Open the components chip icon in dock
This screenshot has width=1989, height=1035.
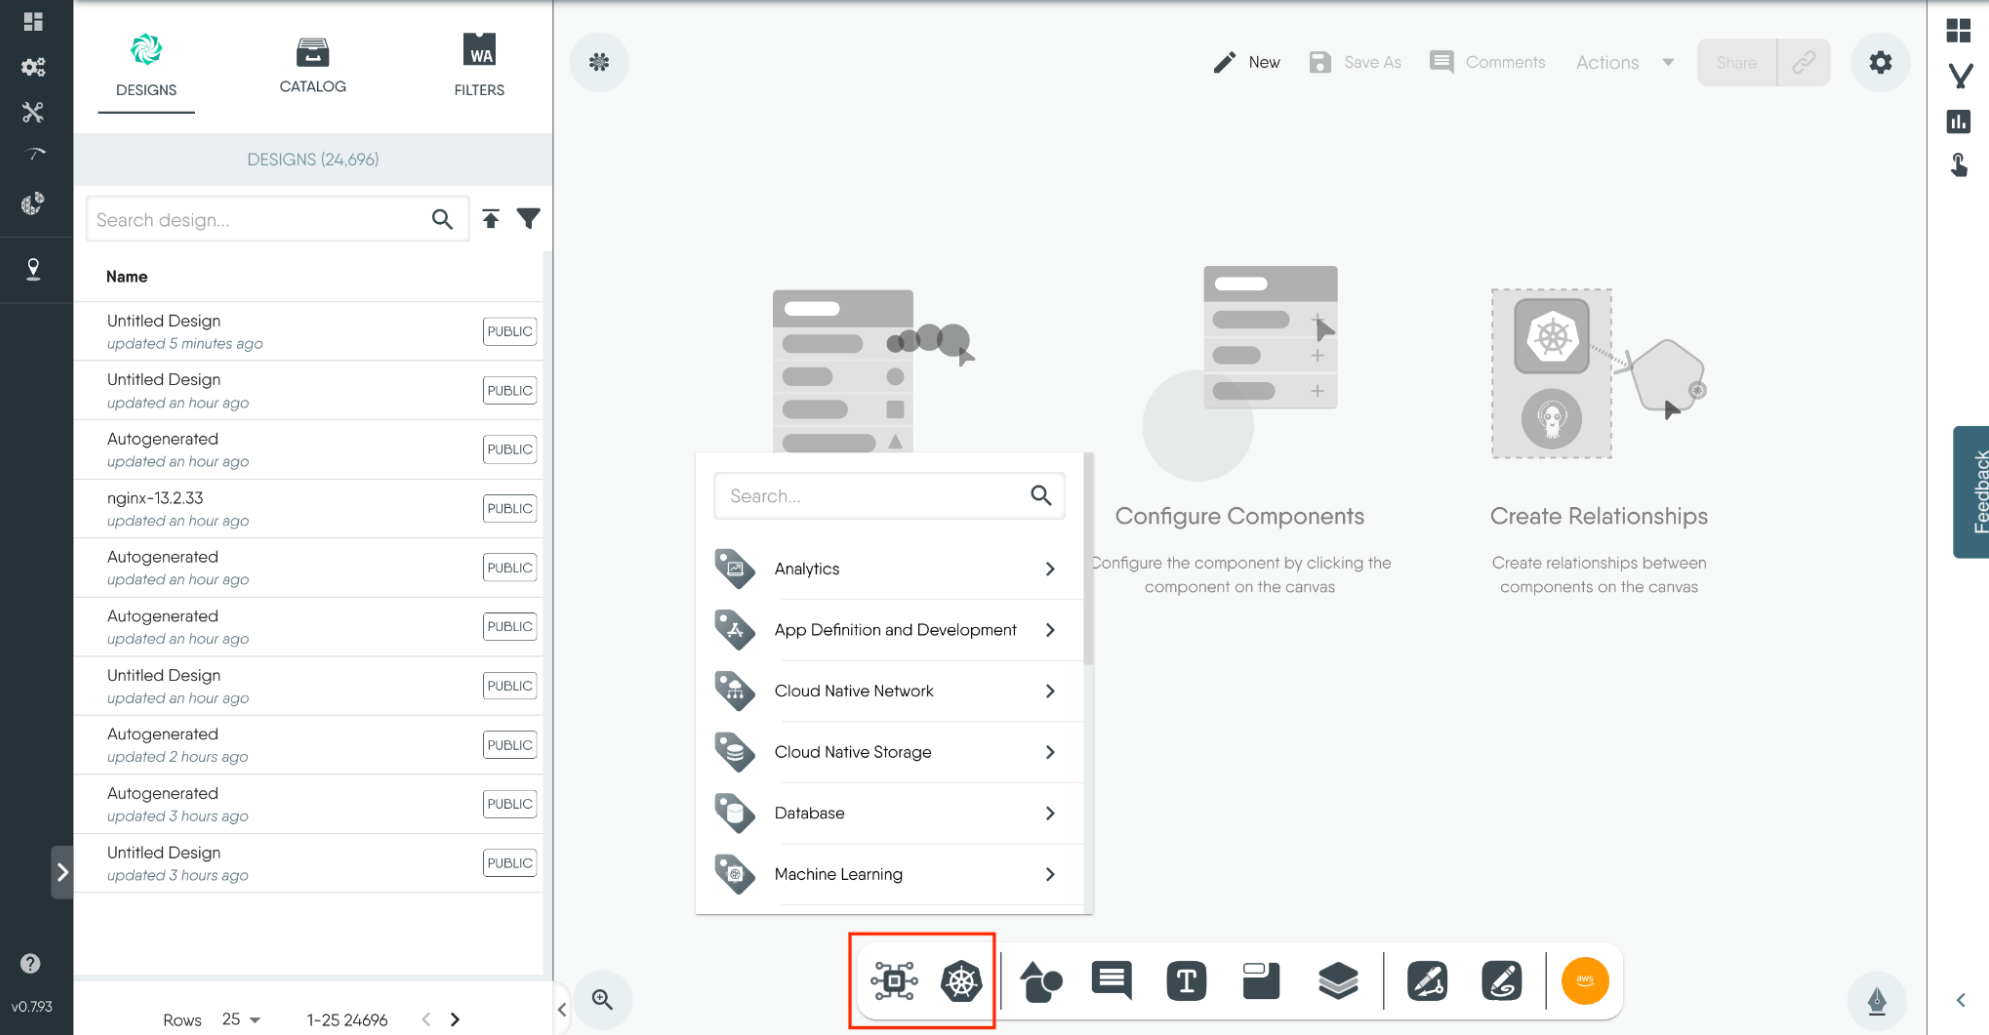893,981
